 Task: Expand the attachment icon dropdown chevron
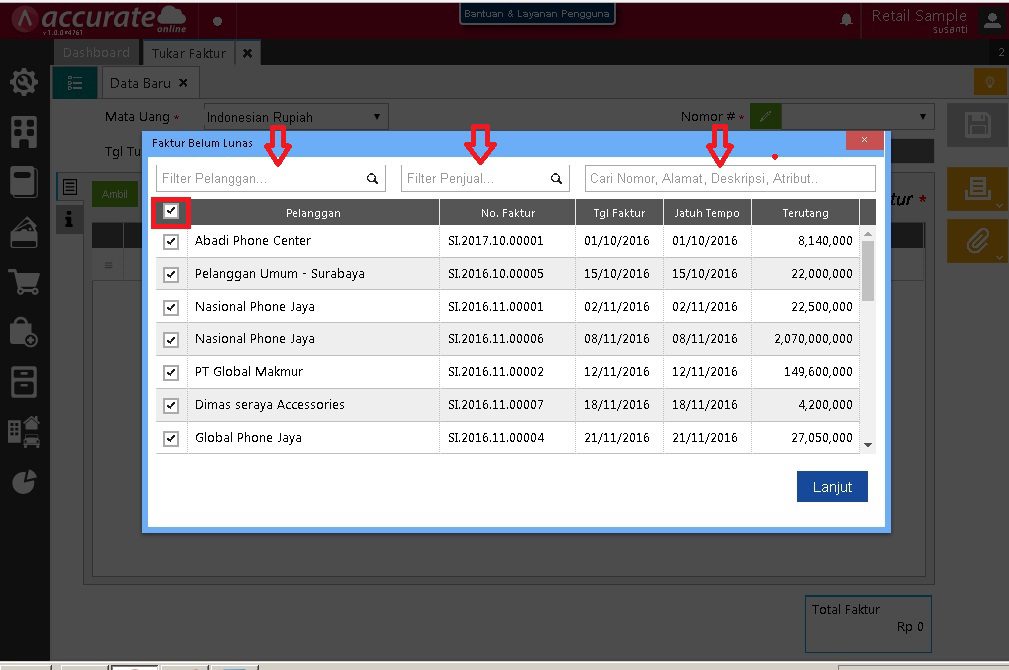(x=999, y=257)
